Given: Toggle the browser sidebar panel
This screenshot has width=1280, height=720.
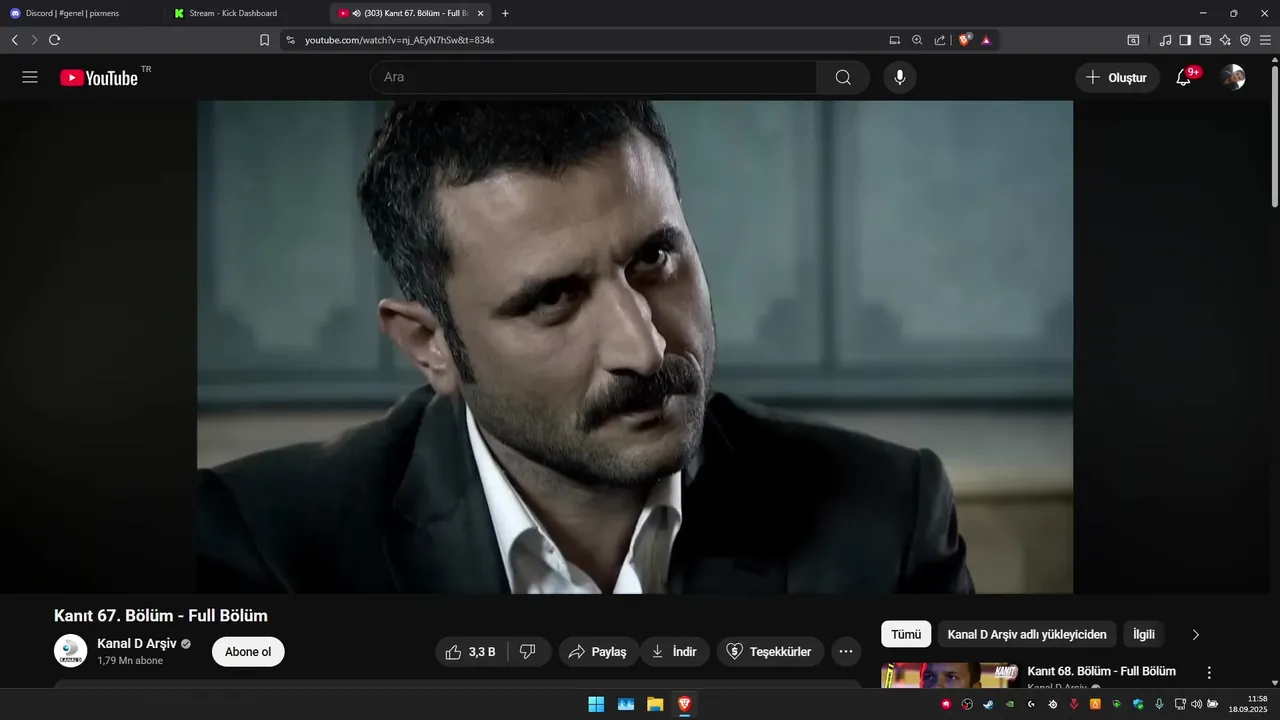Looking at the screenshot, I should coord(1185,40).
